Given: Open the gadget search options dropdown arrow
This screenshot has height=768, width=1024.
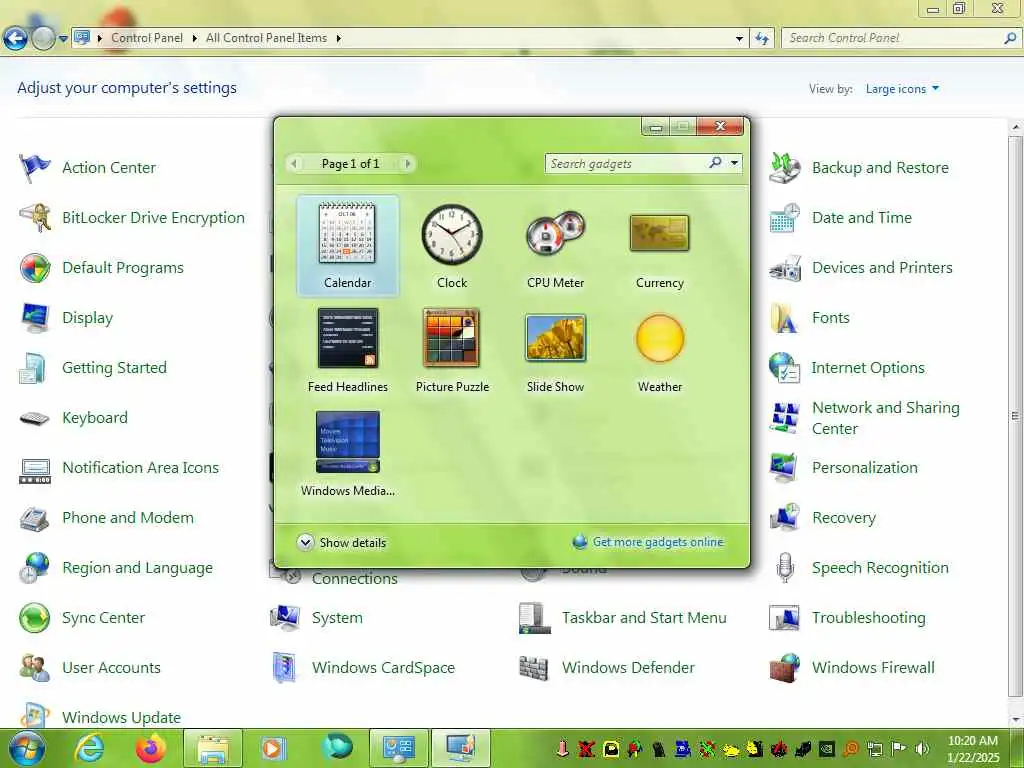Looking at the screenshot, I should [735, 163].
